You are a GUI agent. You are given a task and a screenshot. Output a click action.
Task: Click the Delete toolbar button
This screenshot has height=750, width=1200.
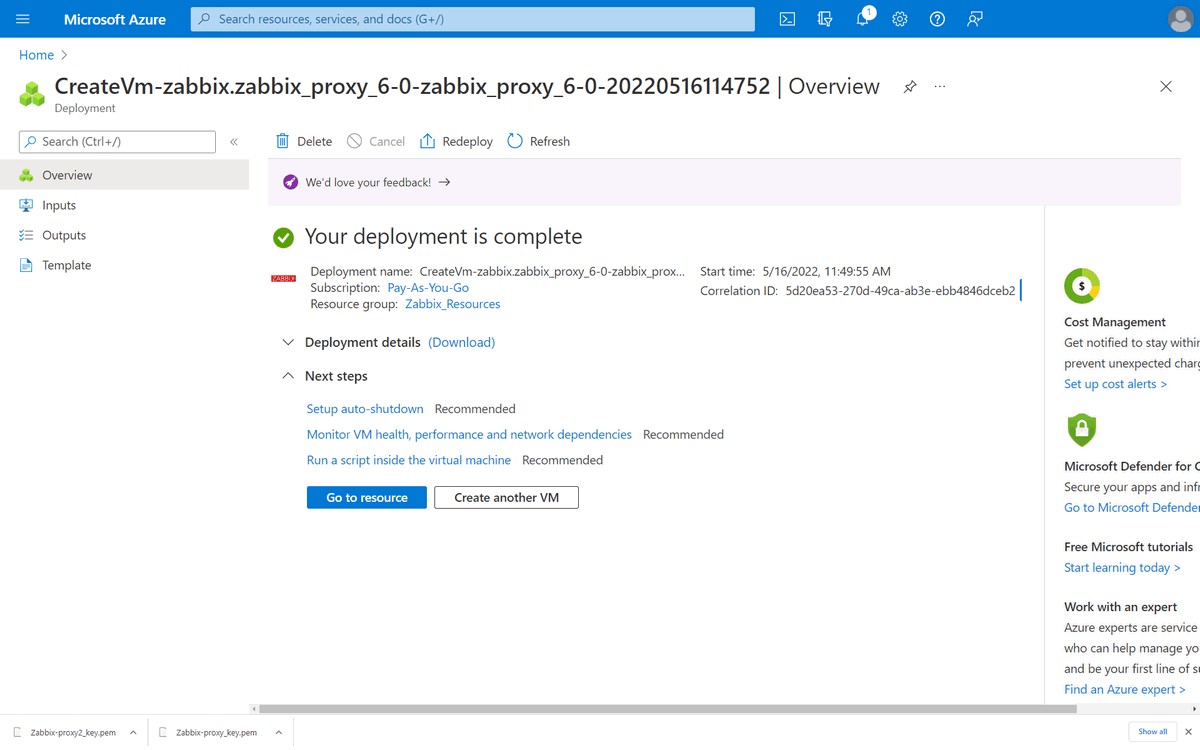coord(304,142)
